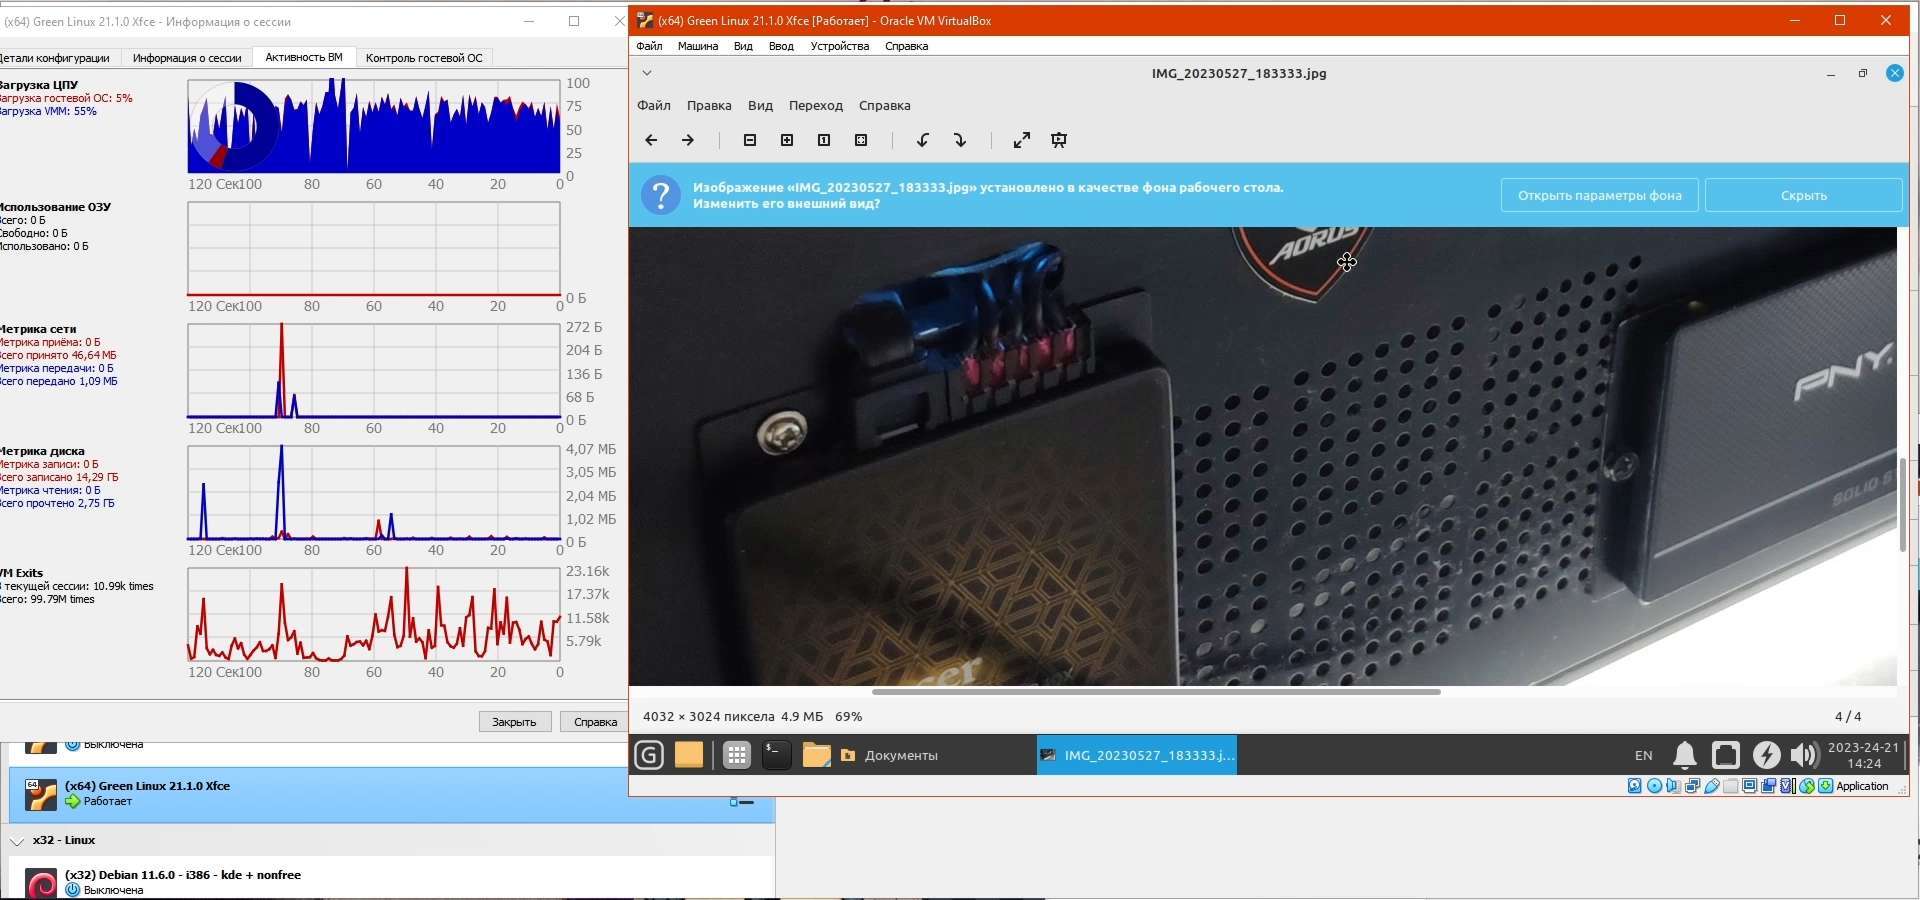1920x900 pixels.
Task: Click the network metric graph
Action: 374,370
